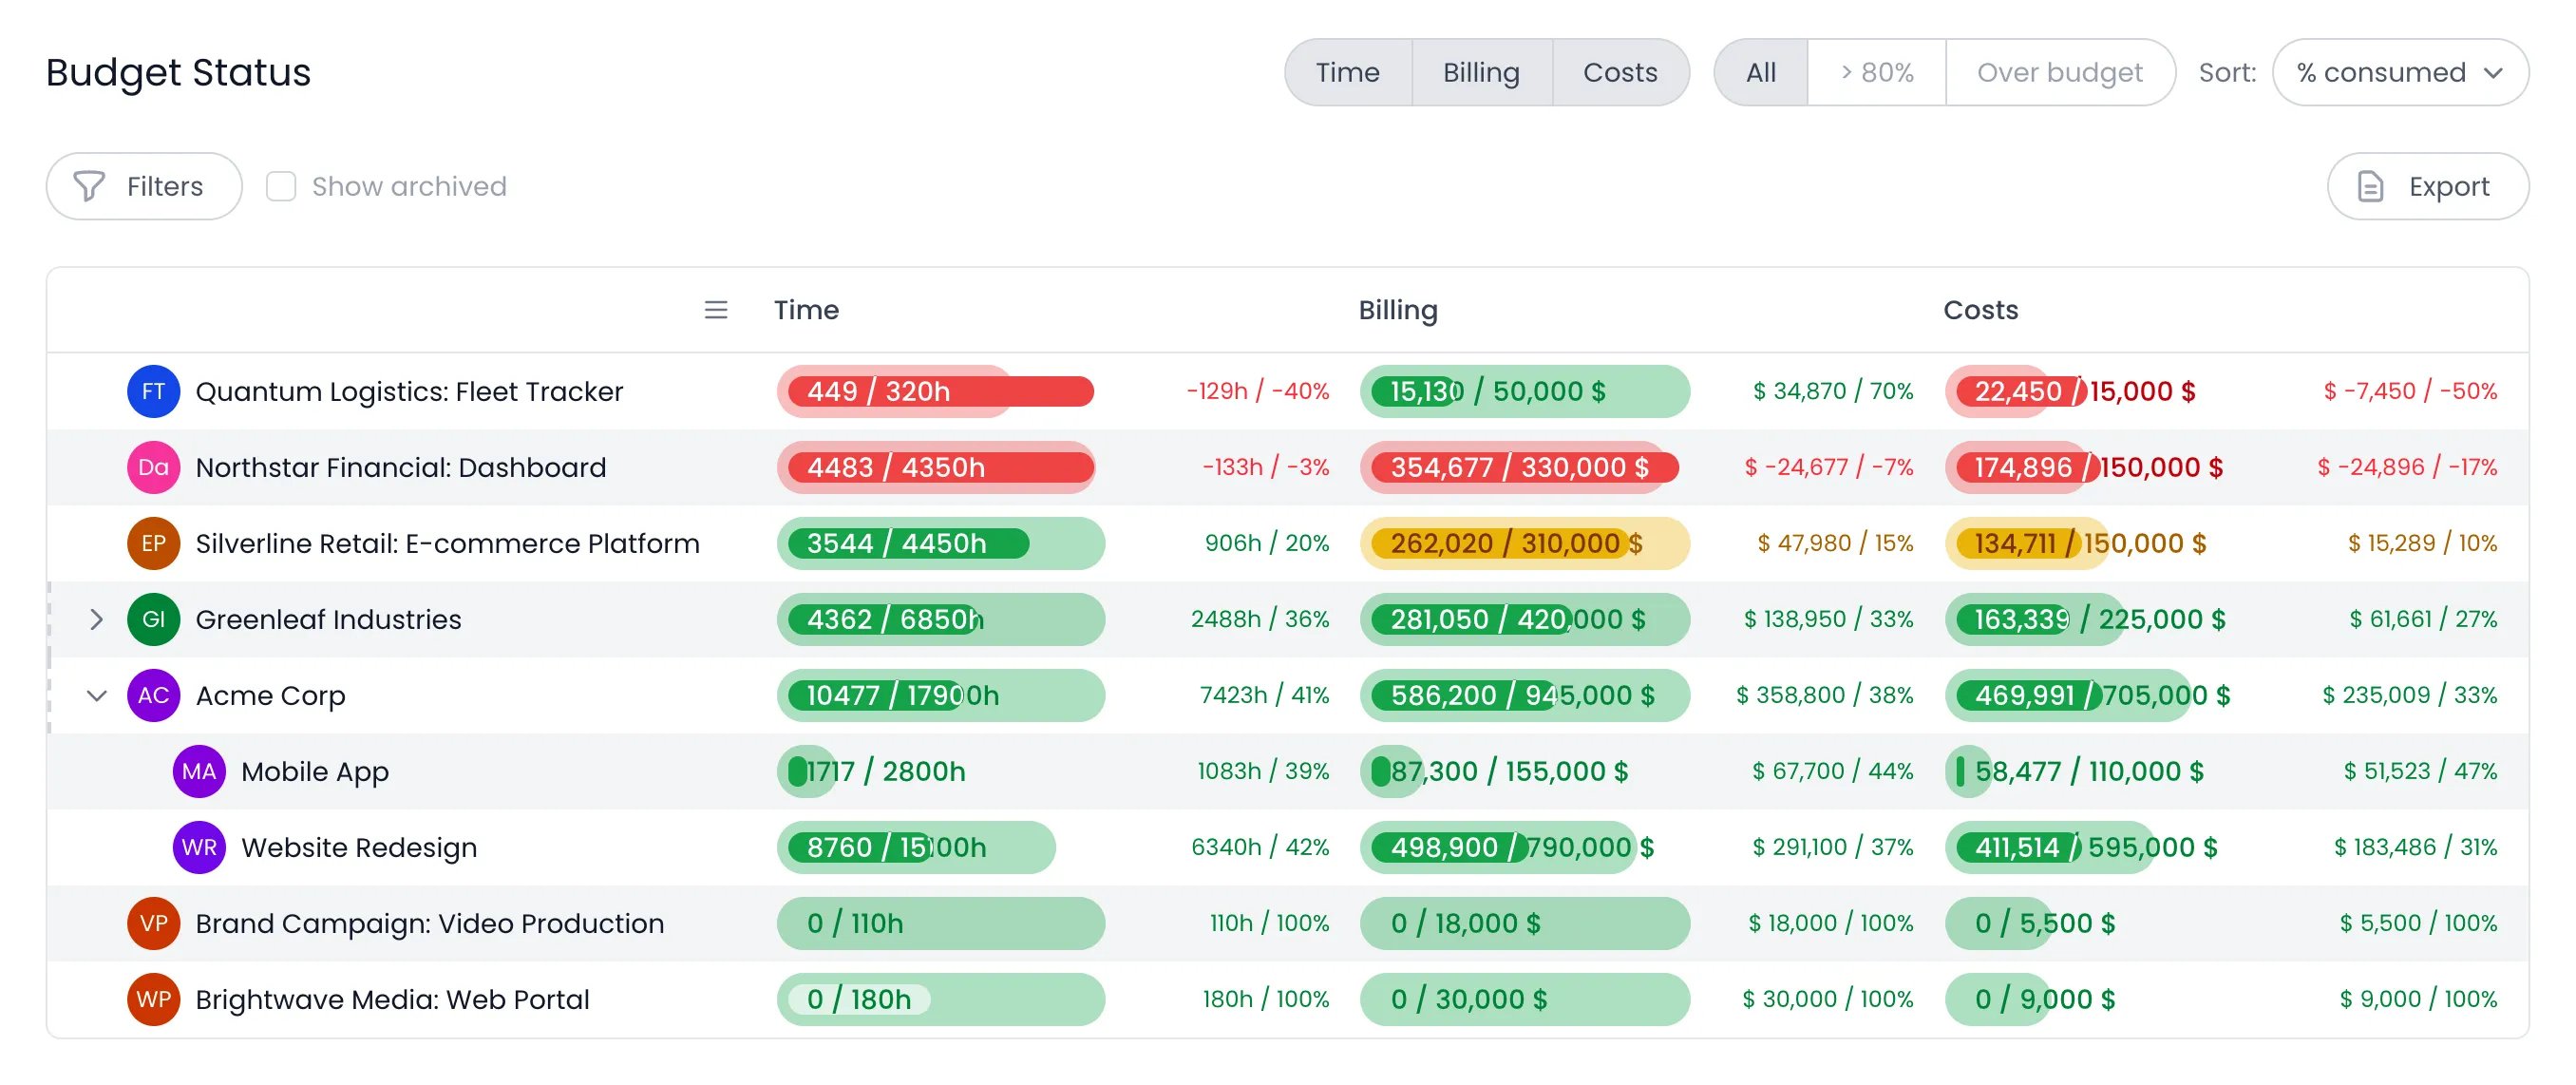
Task: Open the % consumed sort dropdown
Action: point(2400,72)
